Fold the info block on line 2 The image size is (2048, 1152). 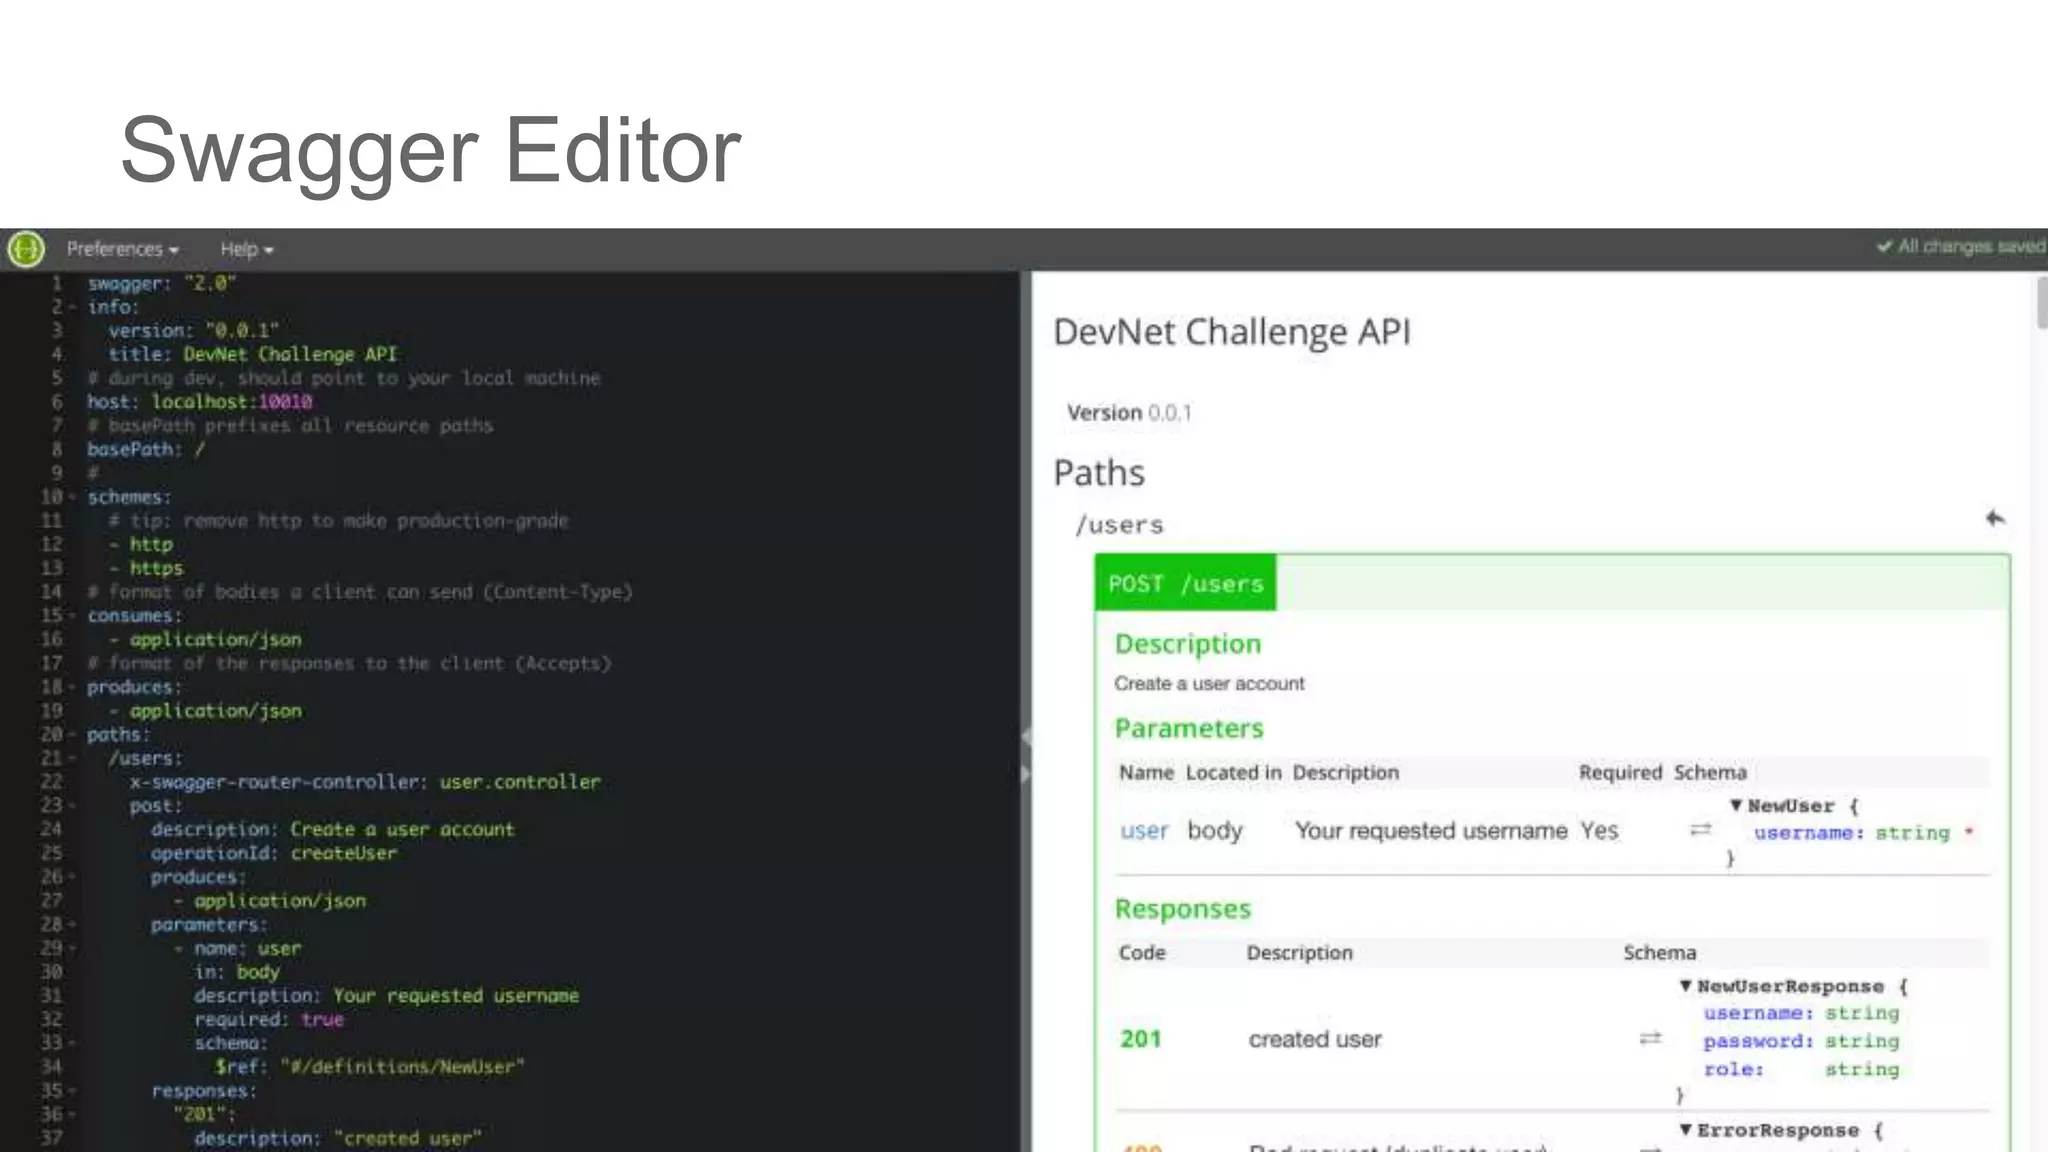coord(72,308)
